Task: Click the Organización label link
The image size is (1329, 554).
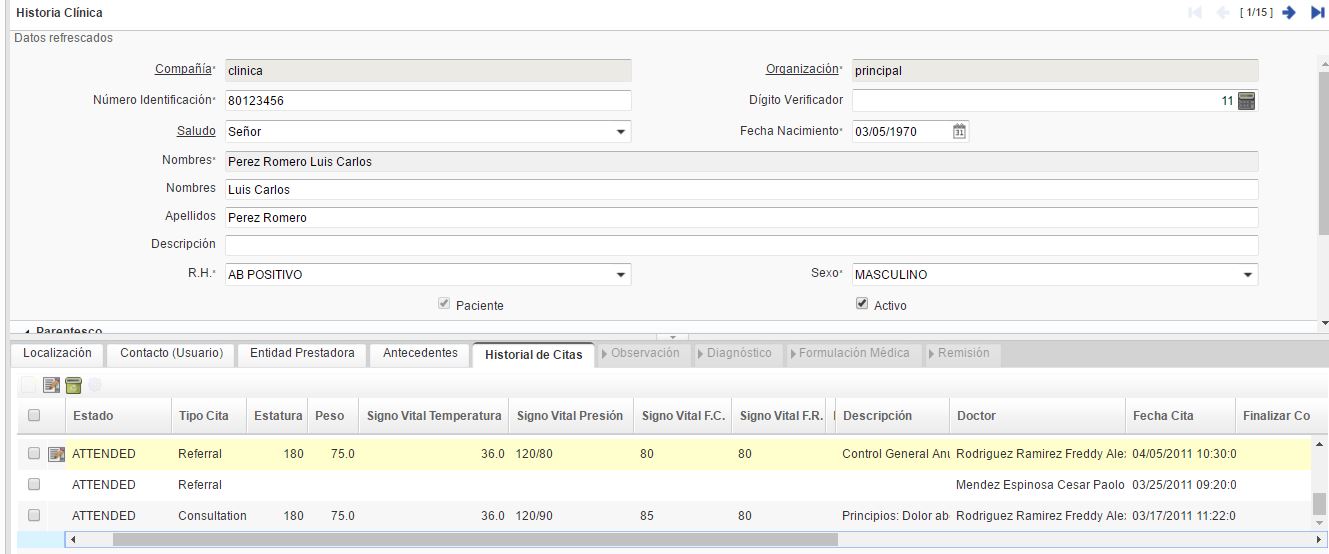Action: click(x=801, y=69)
